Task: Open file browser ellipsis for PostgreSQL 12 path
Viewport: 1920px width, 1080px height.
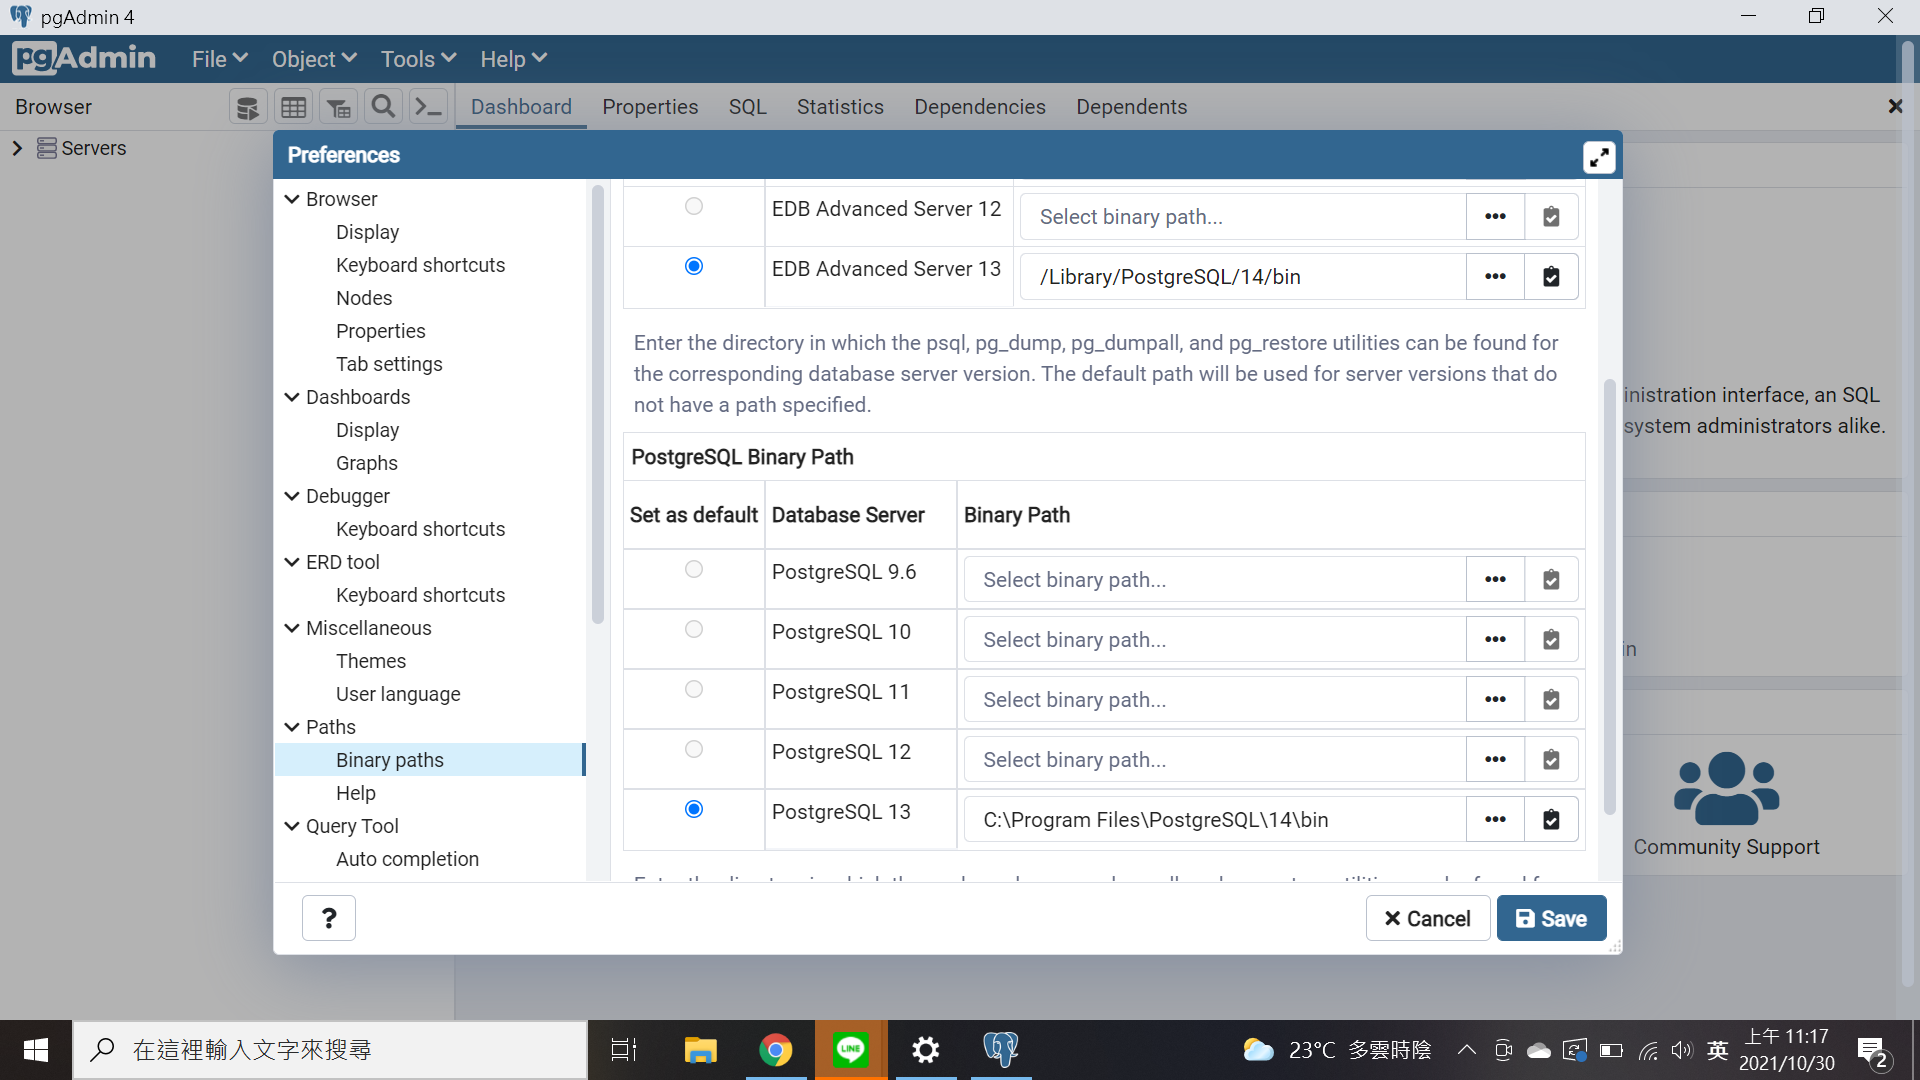Action: pyautogui.click(x=1495, y=760)
